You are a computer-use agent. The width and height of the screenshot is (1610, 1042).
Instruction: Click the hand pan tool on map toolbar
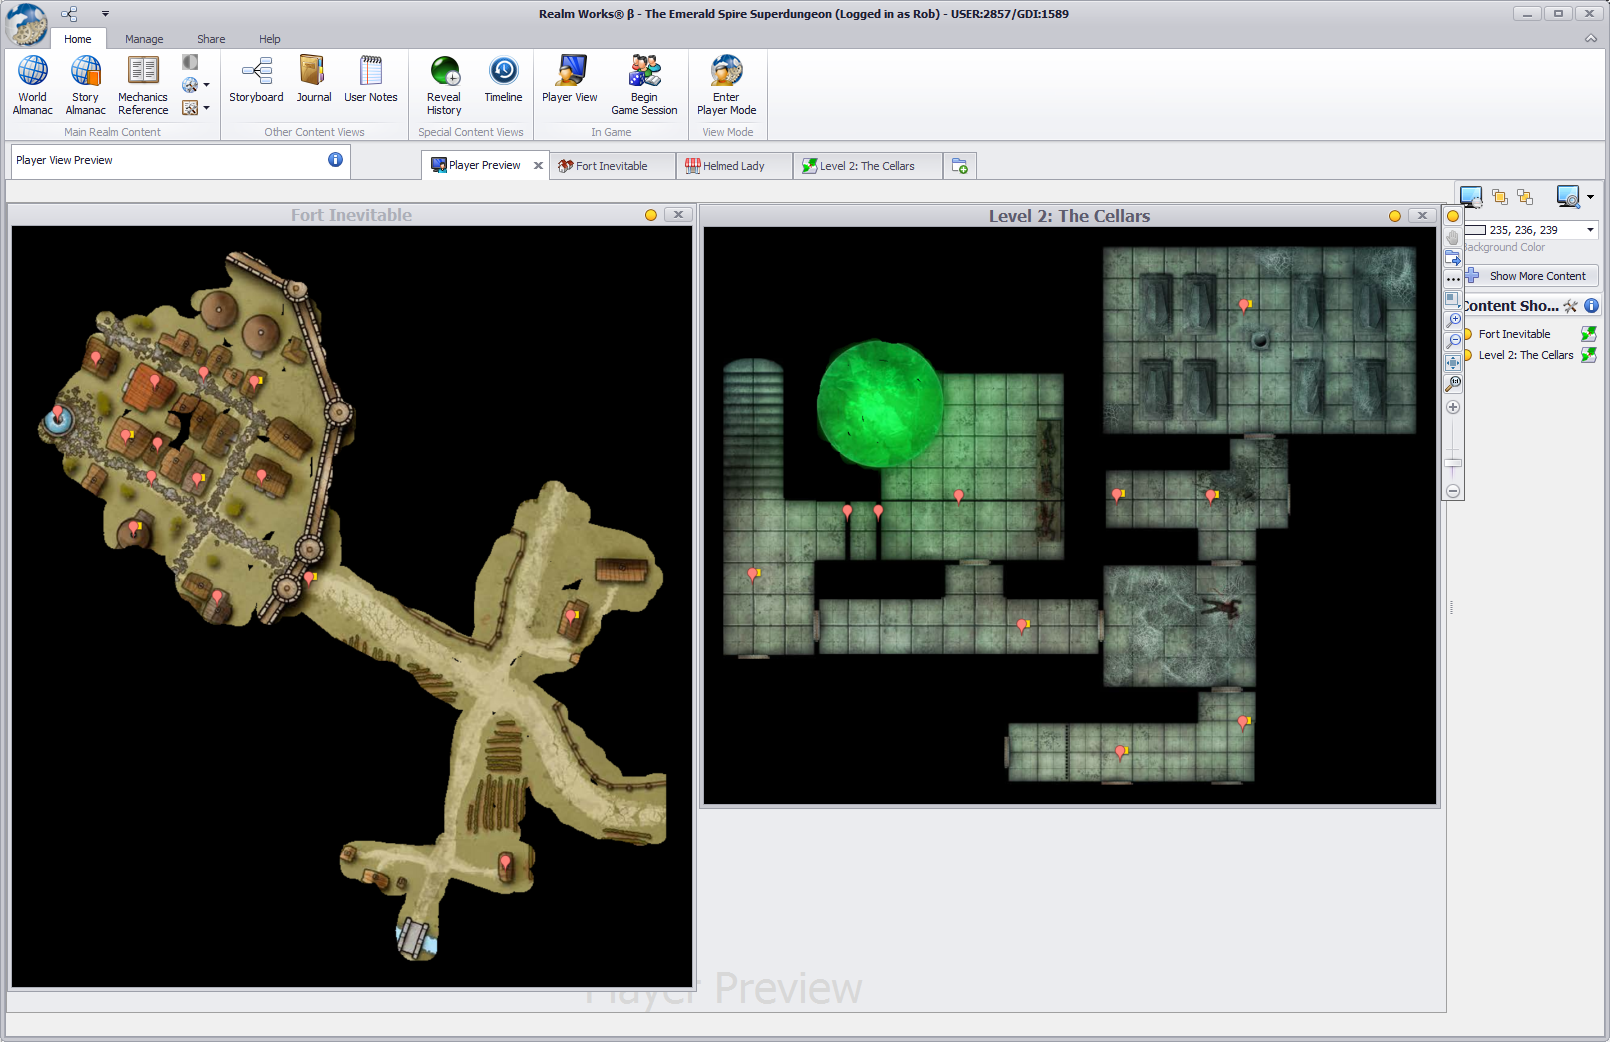click(x=1453, y=237)
